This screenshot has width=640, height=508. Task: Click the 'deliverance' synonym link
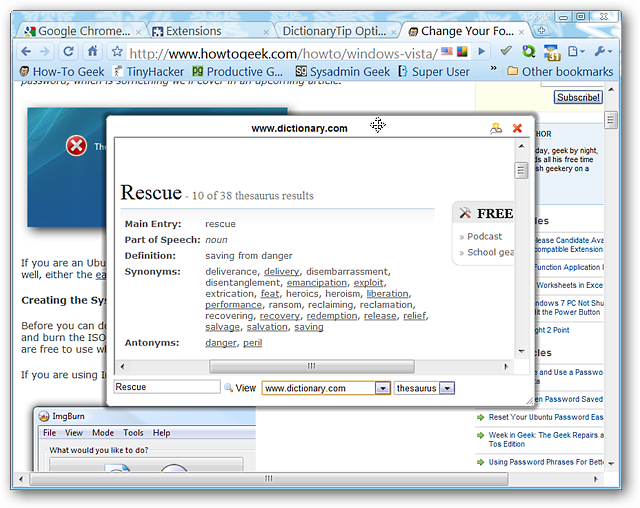pos(231,271)
